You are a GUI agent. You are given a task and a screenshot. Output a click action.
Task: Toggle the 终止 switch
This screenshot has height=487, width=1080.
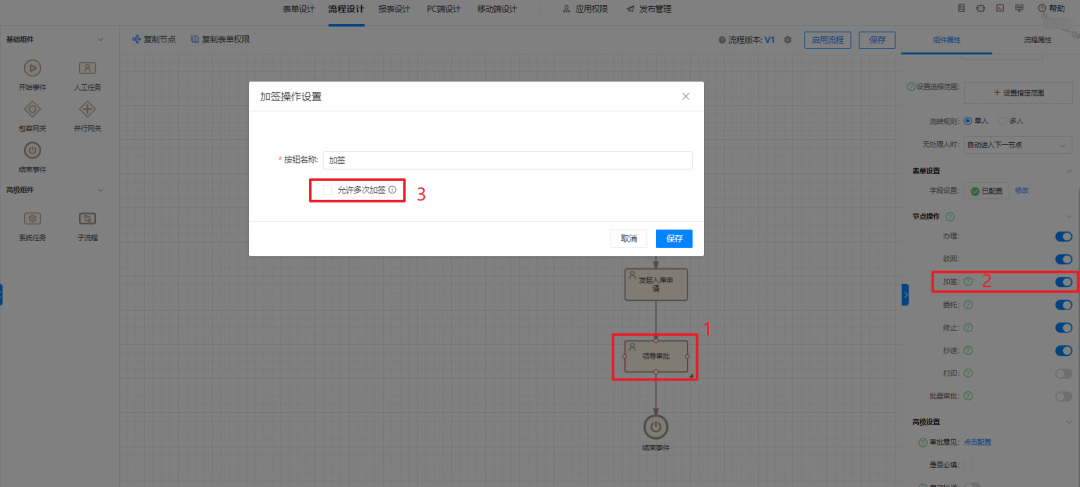(x=1063, y=328)
